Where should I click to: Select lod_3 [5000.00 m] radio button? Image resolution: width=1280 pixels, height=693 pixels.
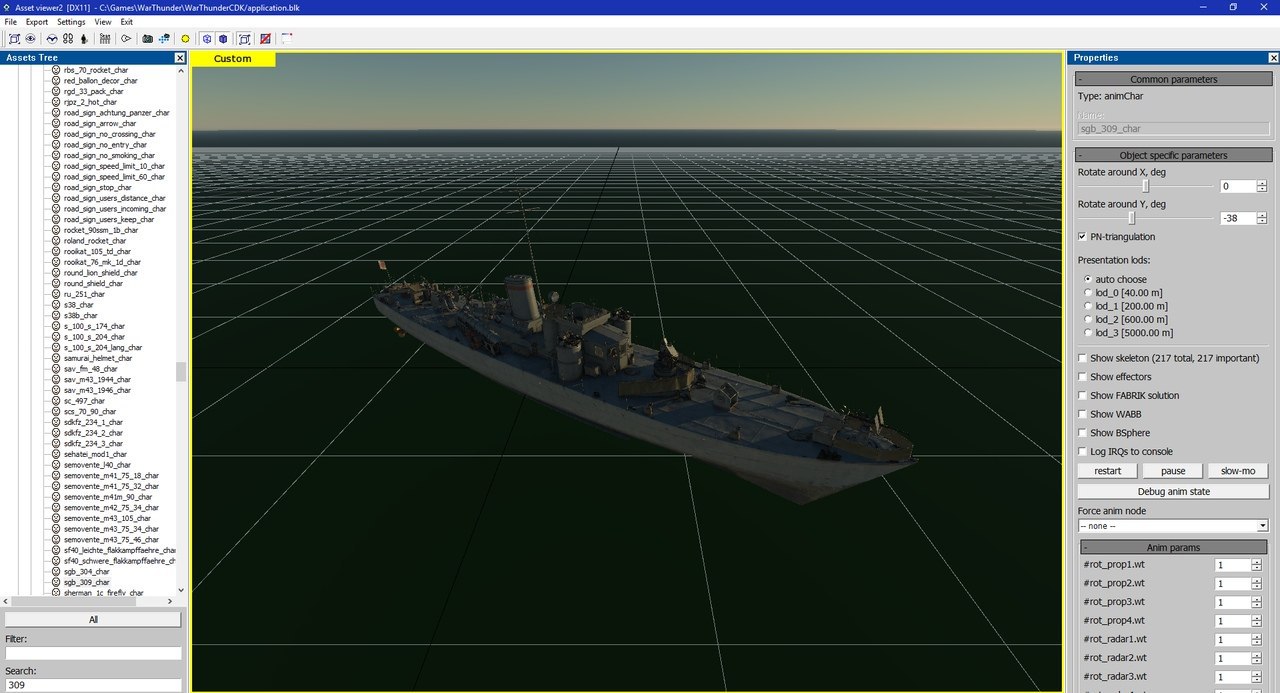point(1088,333)
